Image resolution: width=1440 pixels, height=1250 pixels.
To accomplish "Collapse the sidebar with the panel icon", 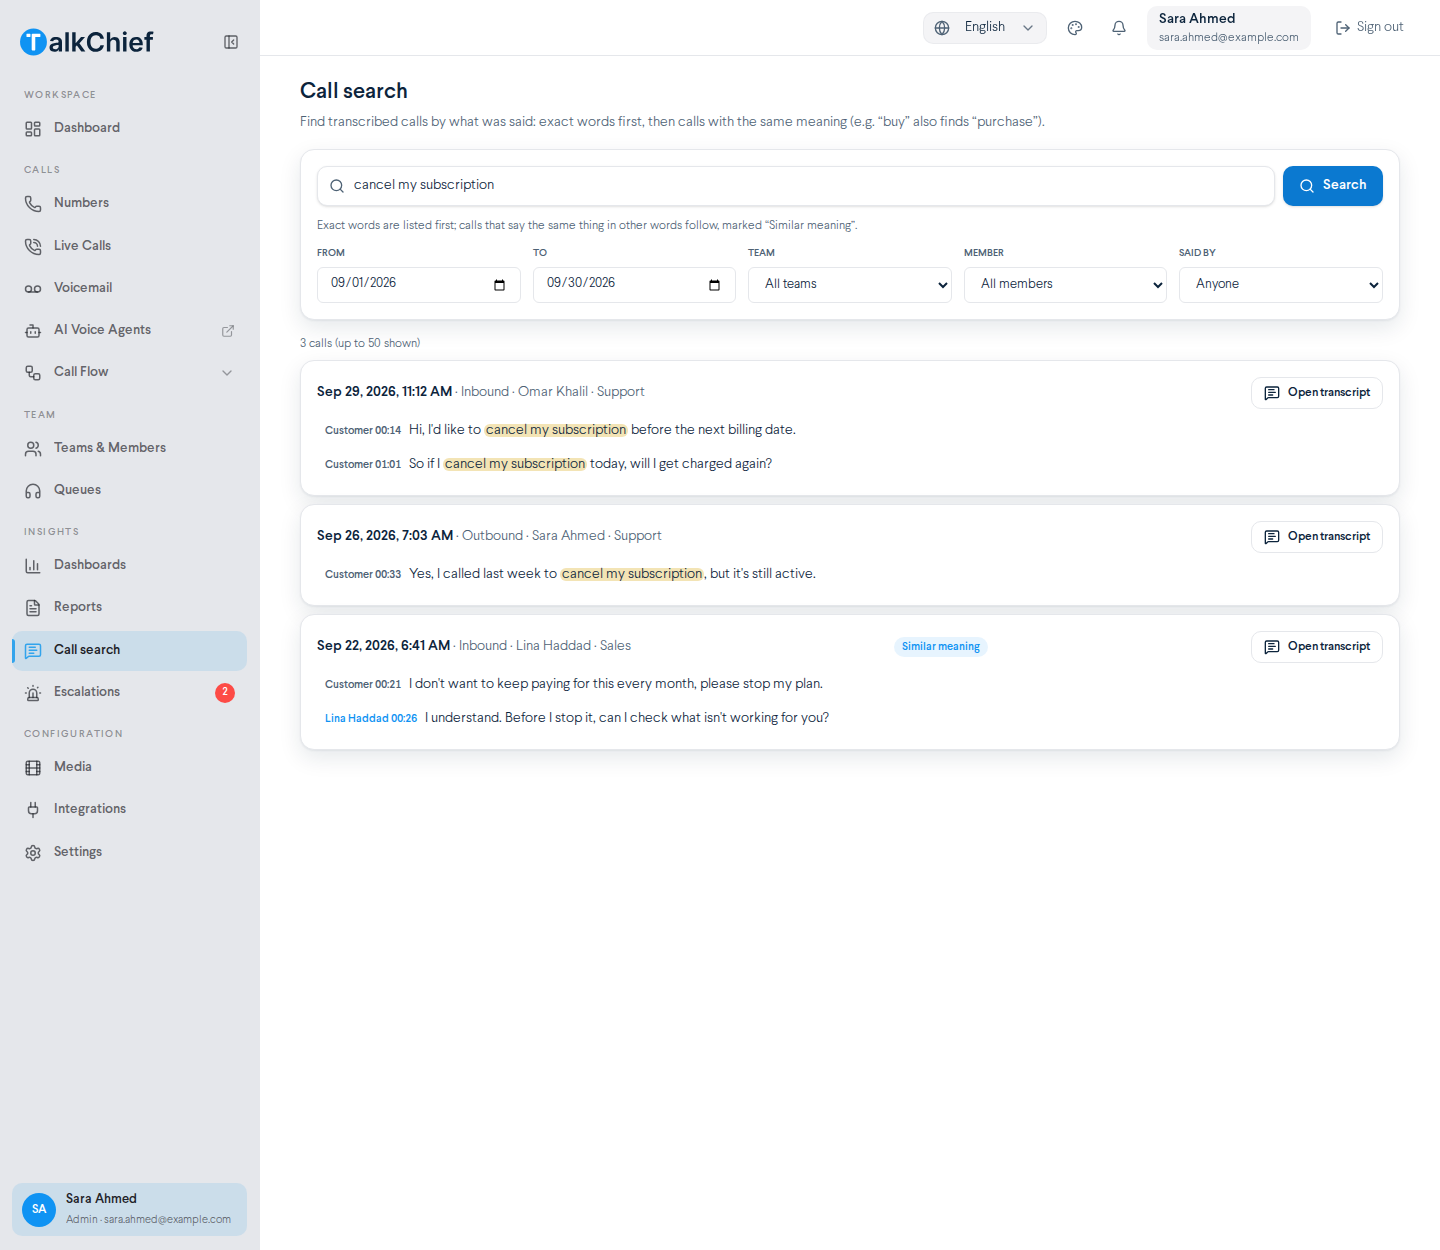I will 231,42.
